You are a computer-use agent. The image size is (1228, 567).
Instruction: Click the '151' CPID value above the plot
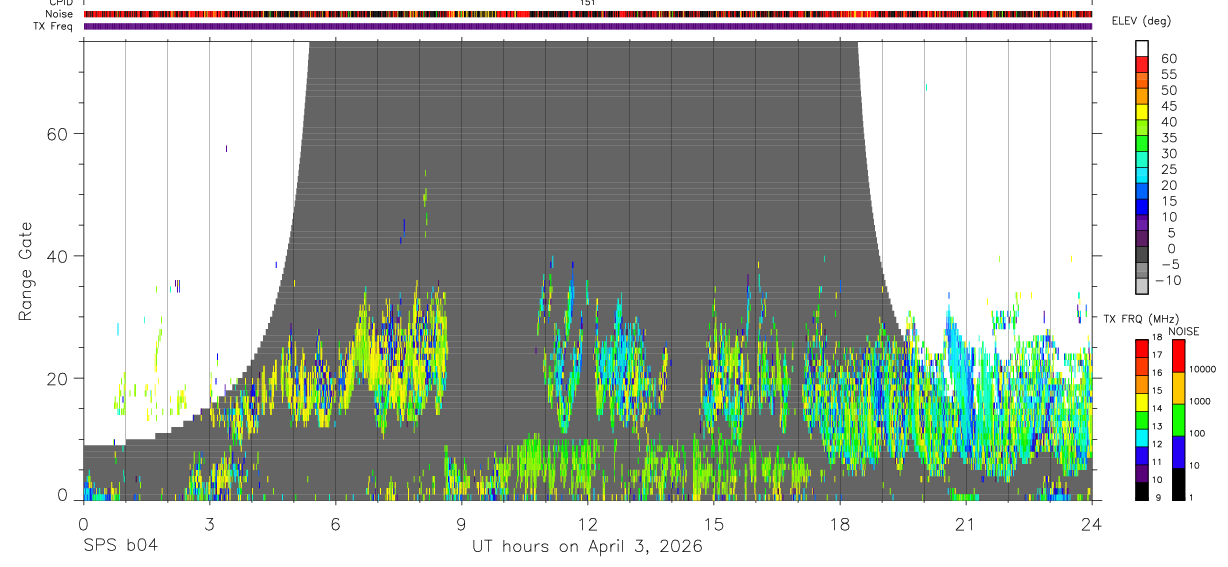point(587,3)
